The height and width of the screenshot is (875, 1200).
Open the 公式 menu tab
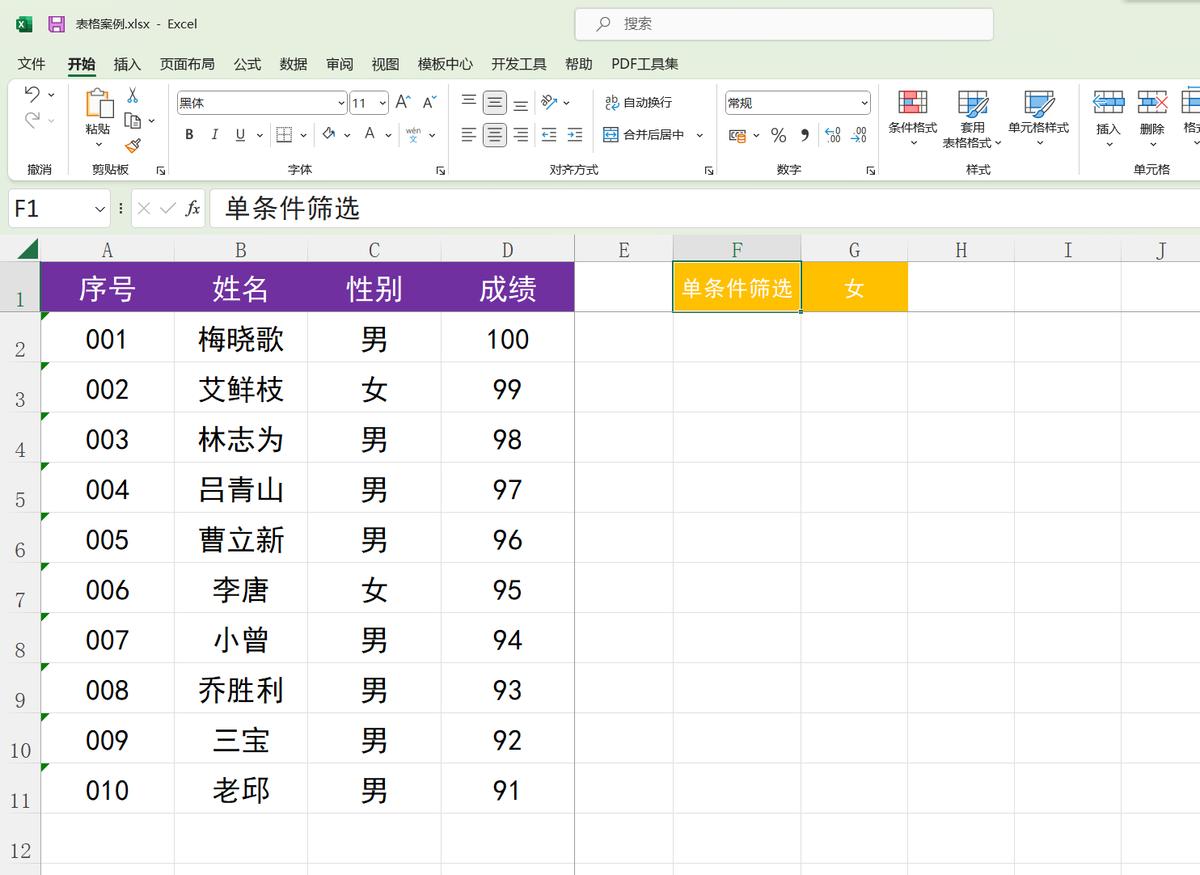coord(246,64)
